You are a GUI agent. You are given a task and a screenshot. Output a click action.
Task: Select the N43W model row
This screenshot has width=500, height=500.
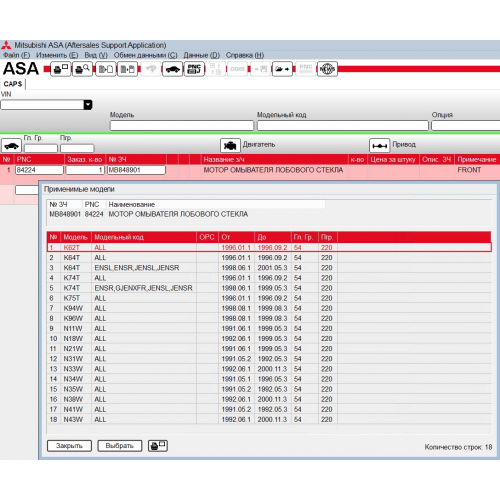[x=269, y=419]
